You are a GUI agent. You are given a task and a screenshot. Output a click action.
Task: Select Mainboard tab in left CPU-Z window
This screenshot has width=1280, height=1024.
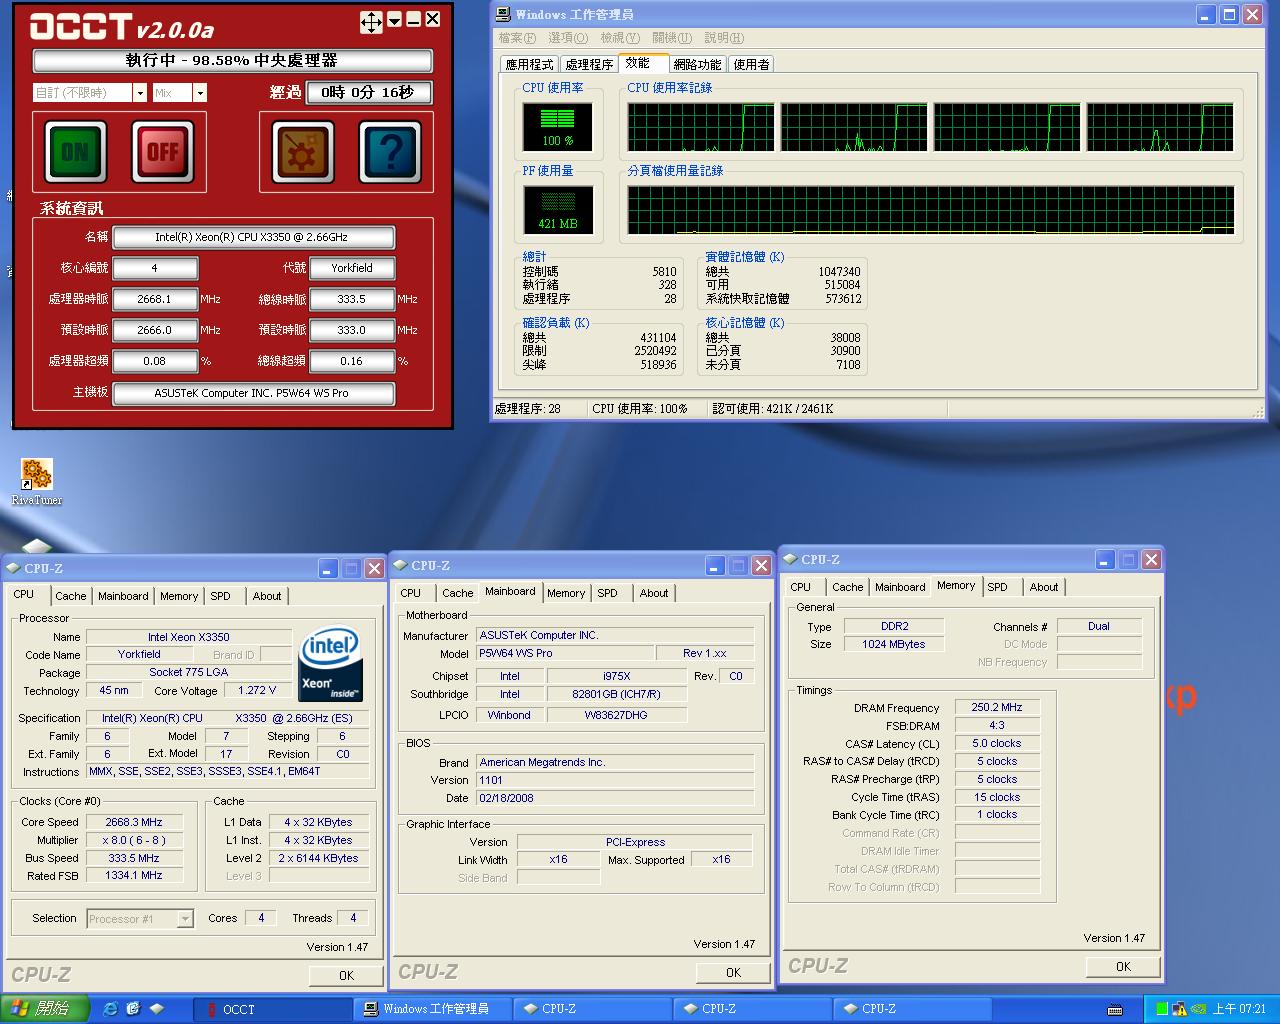pyautogui.click(x=123, y=596)
